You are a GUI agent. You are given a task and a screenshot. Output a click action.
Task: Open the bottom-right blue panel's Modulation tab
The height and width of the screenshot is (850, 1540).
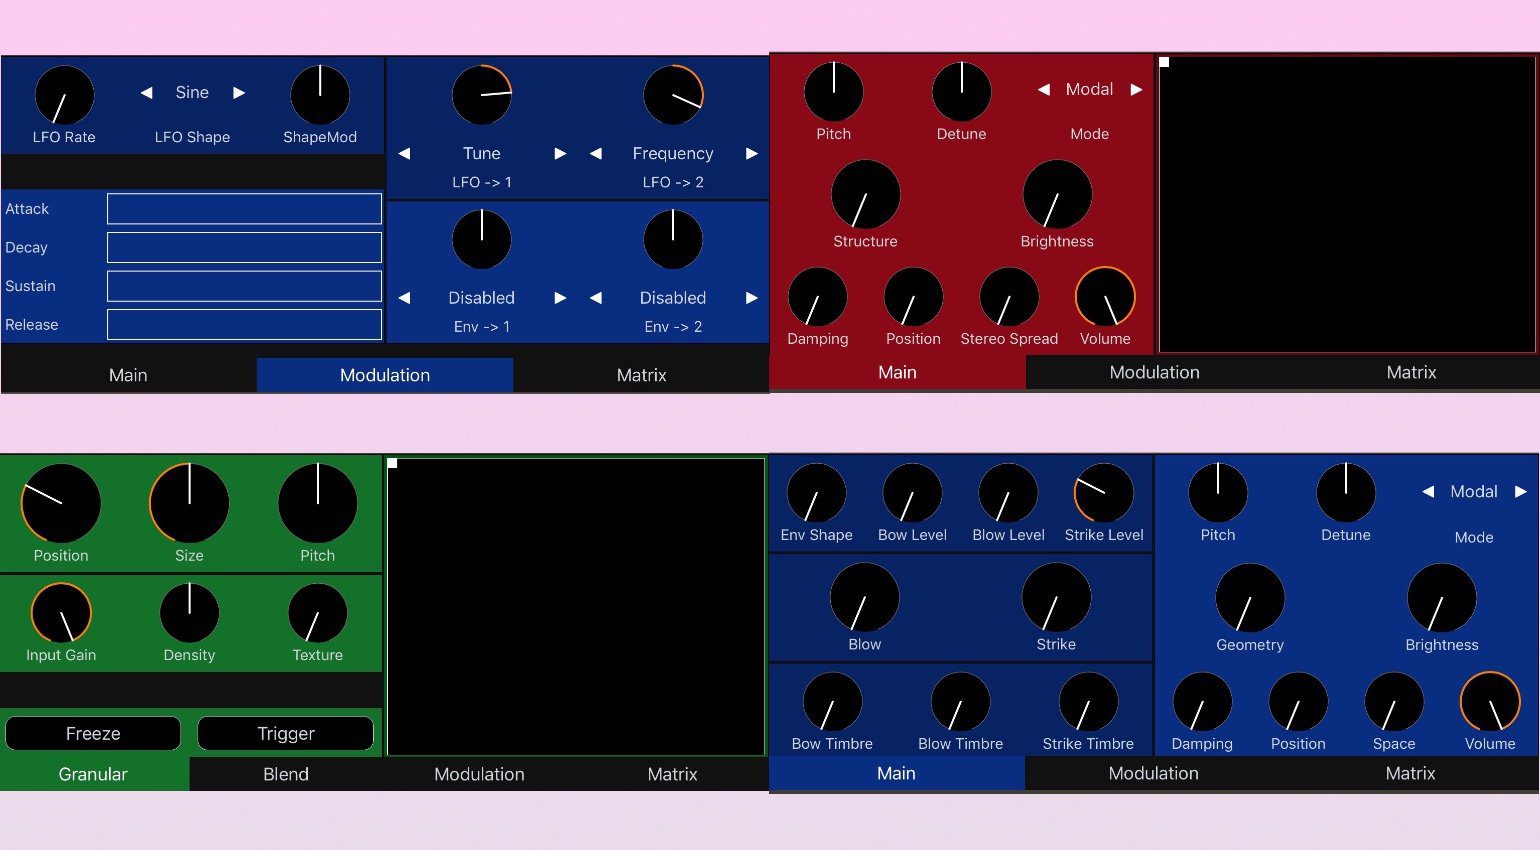[1153, 773]
